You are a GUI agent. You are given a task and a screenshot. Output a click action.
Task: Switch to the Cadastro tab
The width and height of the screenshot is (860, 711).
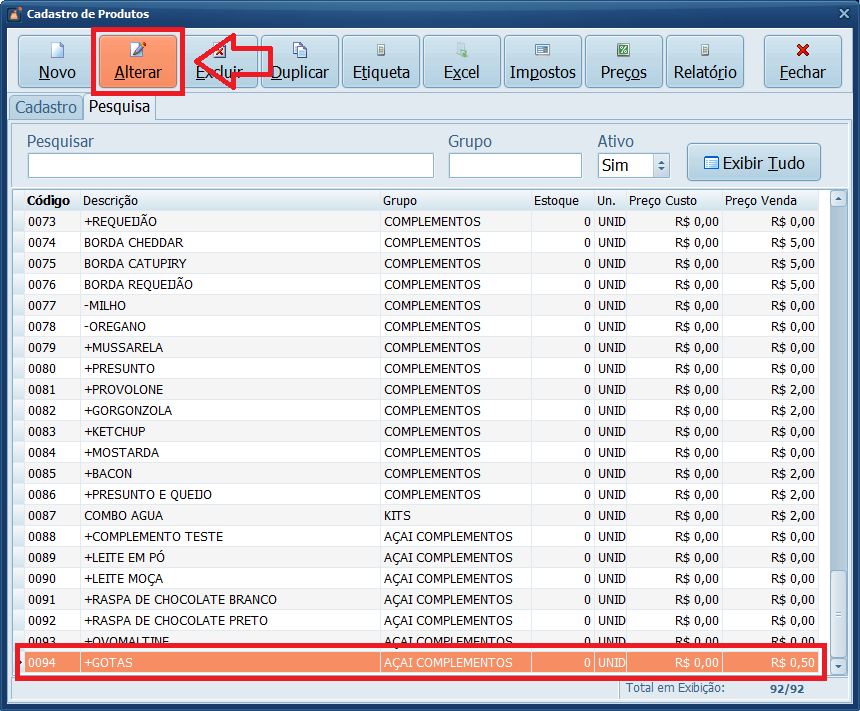pyautogui.click(x=46, y=107)
